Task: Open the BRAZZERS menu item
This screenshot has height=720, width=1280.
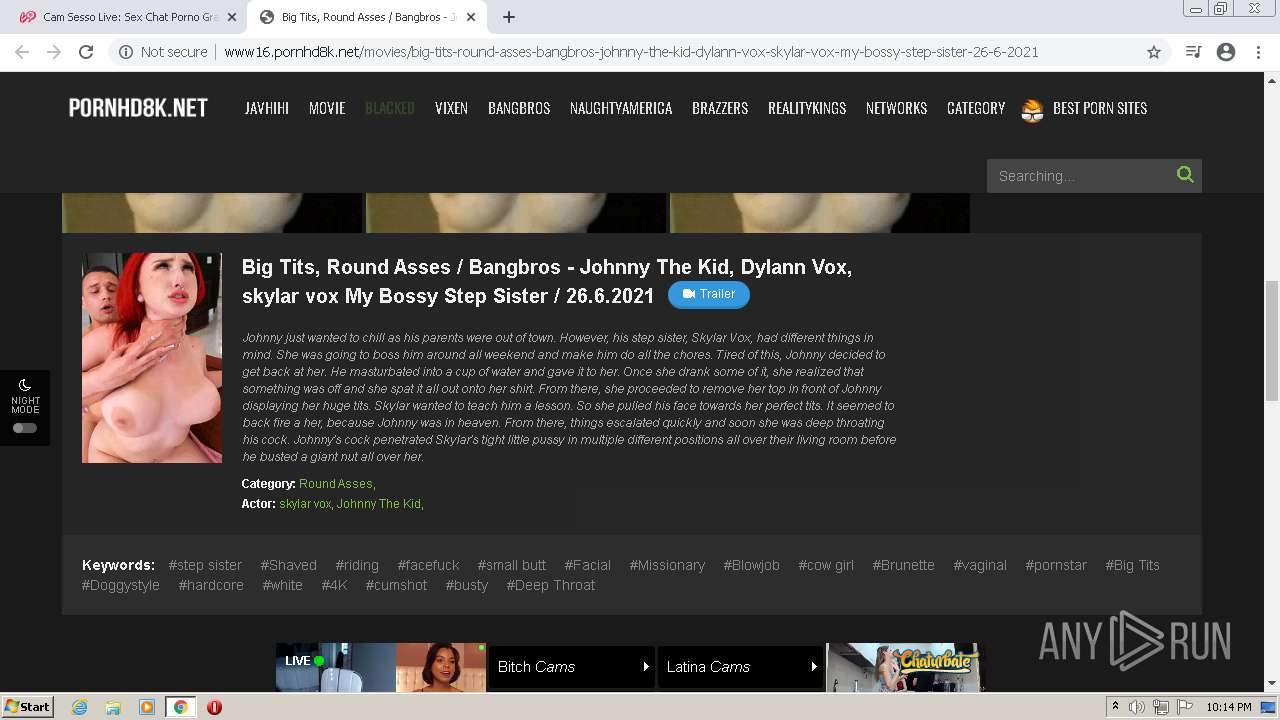Action: tap(720, 108)
